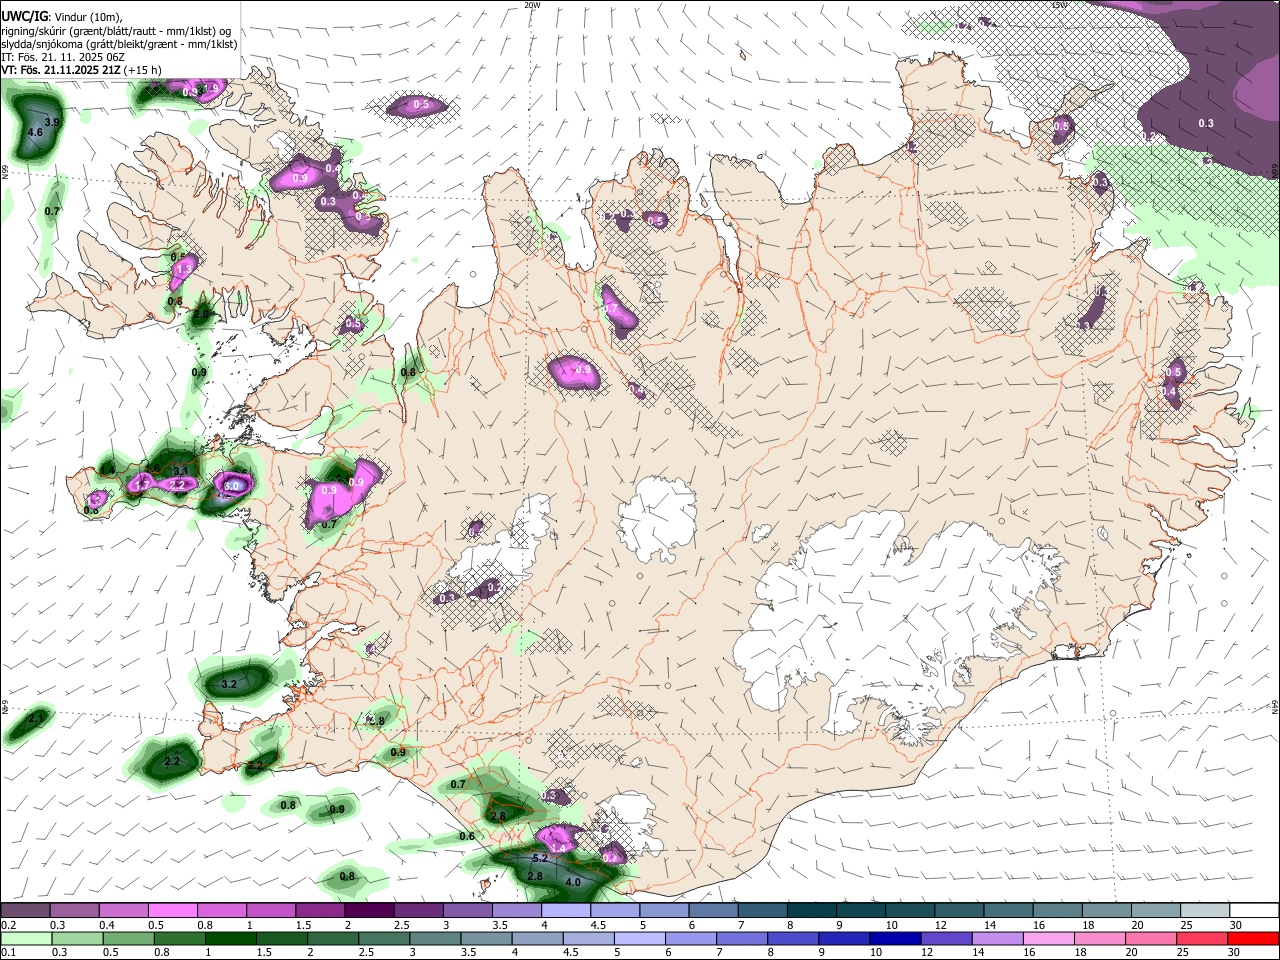
Task: Select the bright red rain swatch at 30
Action: (x=1252, y=938)
